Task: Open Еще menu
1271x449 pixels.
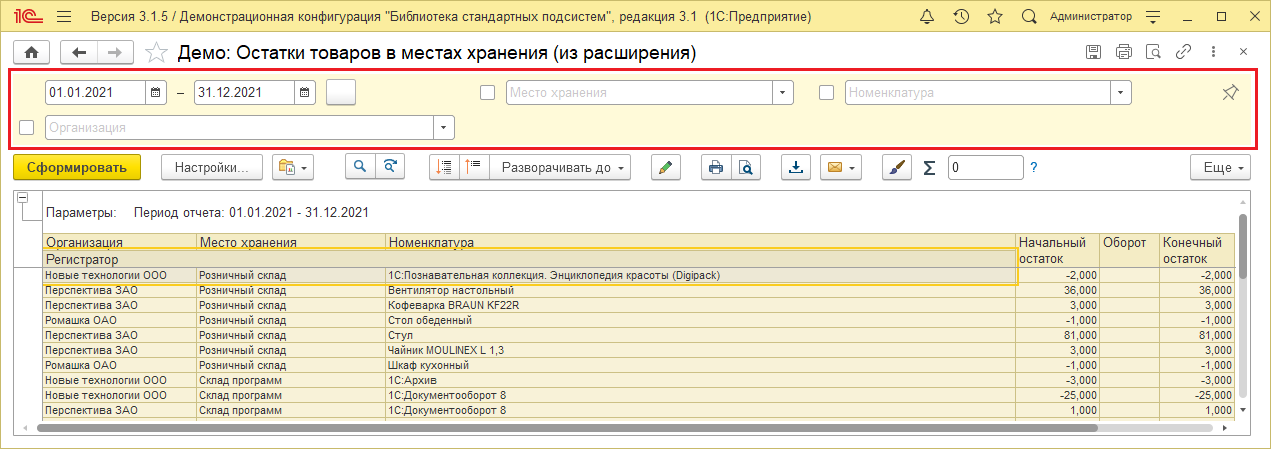Action: pos(1221,167)
